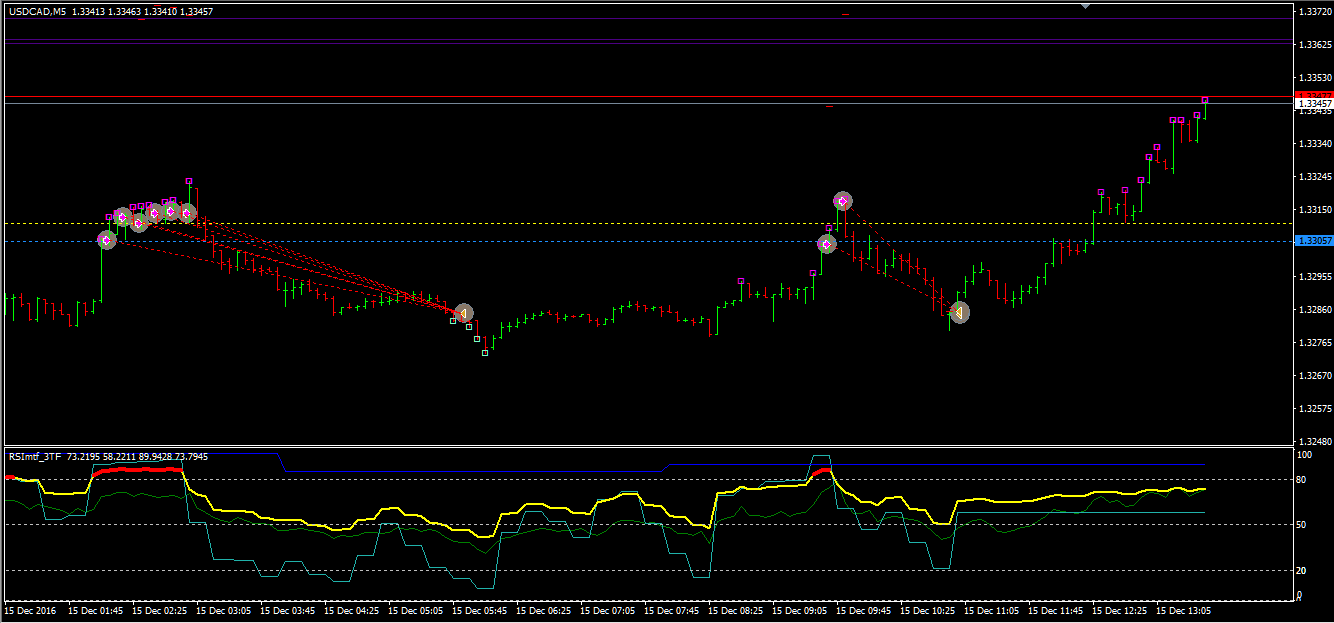
Task: Click price 1.33530 on the price scale
Action: pyautogui.click(x=1313, y=77)
